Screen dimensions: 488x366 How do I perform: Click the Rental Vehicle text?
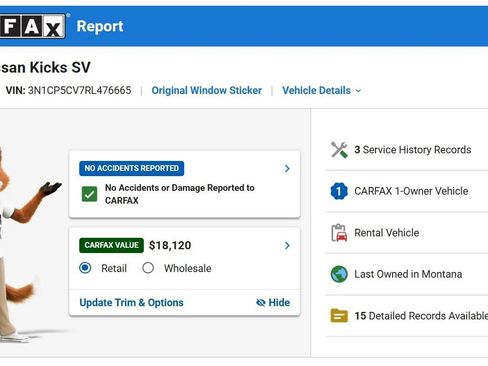tap(387, 233)
